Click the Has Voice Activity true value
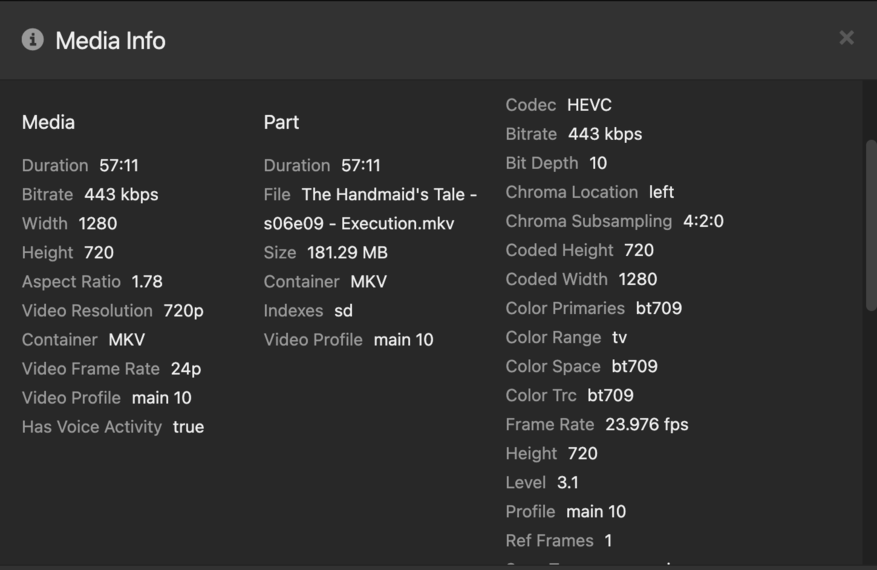 [x=188, y=427]
